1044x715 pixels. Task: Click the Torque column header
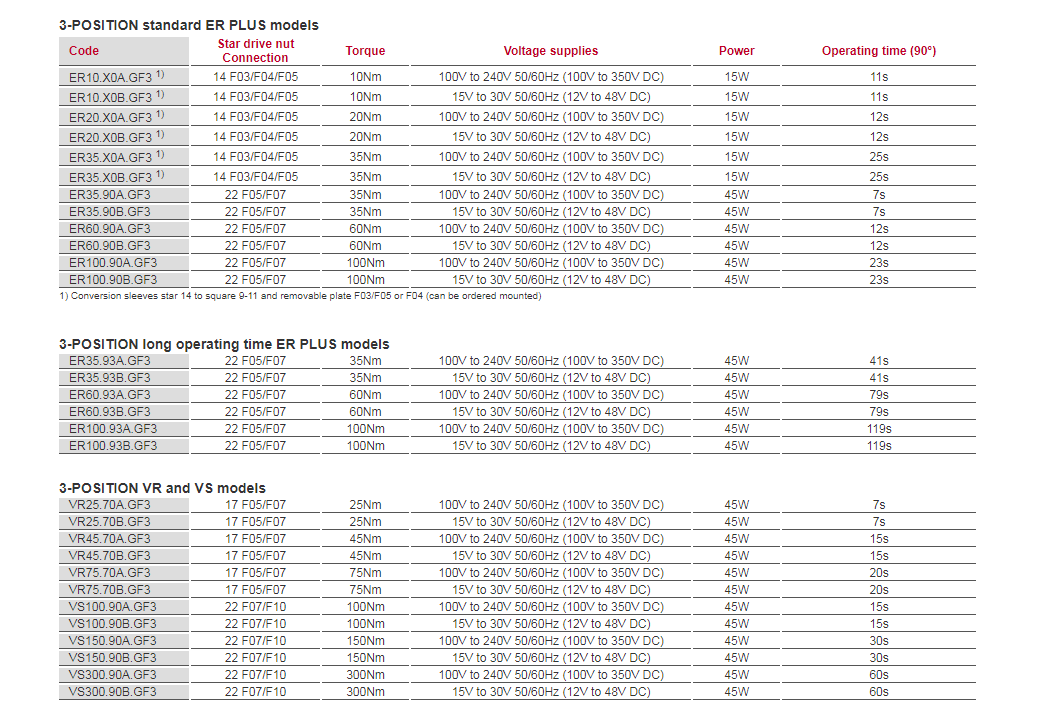tap(365, 51)
